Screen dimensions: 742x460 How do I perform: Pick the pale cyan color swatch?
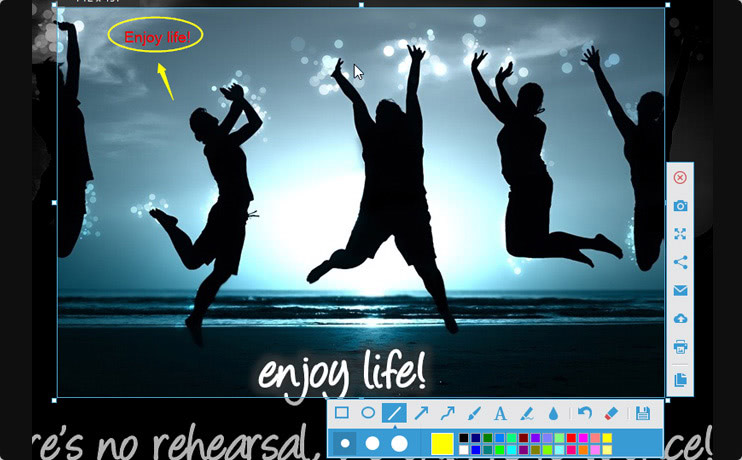point(559,450)
